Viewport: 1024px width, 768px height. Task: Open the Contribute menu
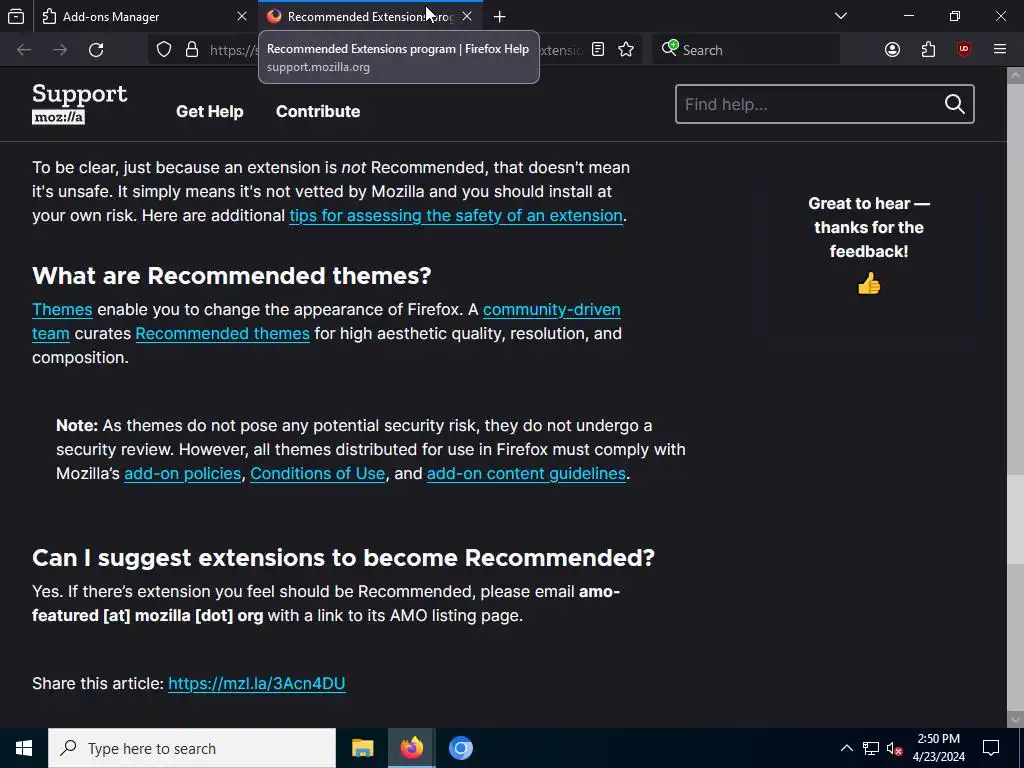[318, 112]
